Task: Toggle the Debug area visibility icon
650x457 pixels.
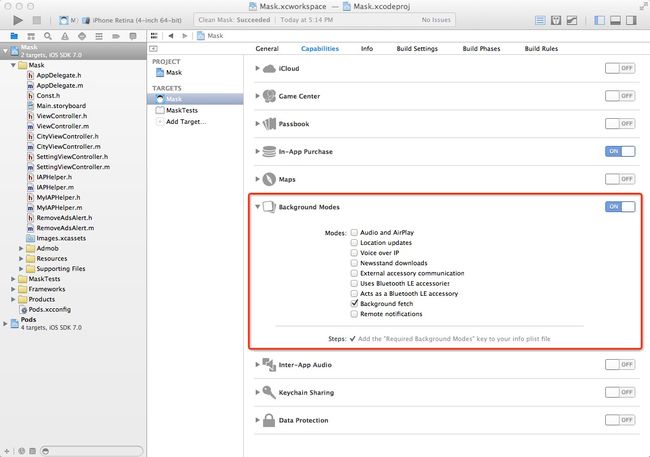Action: point(616,20)
